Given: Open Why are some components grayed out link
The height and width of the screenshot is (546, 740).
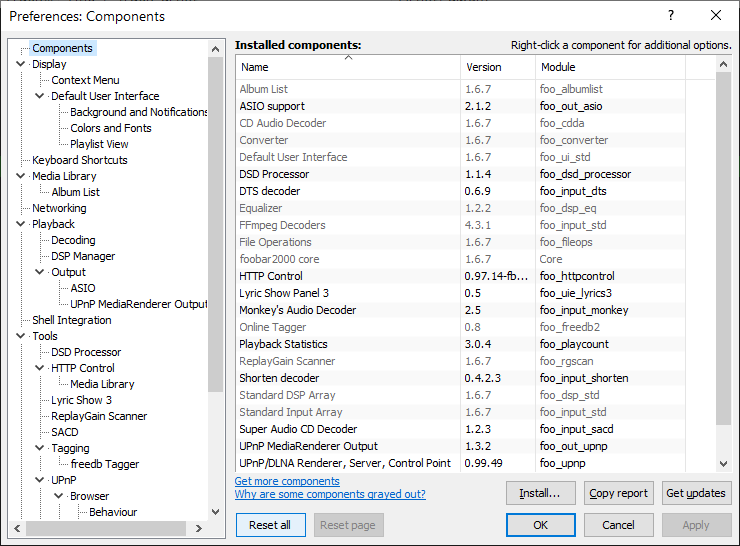Looking at the screenshot, I should pyautogui.click(x=330, y=494).
